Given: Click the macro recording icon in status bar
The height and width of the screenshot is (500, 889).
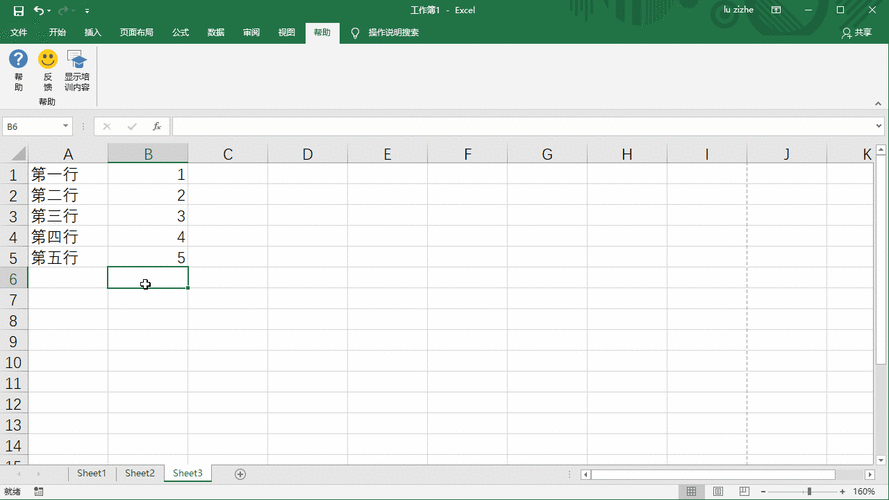Looking at the screenshot, I should tap(39, 491).
